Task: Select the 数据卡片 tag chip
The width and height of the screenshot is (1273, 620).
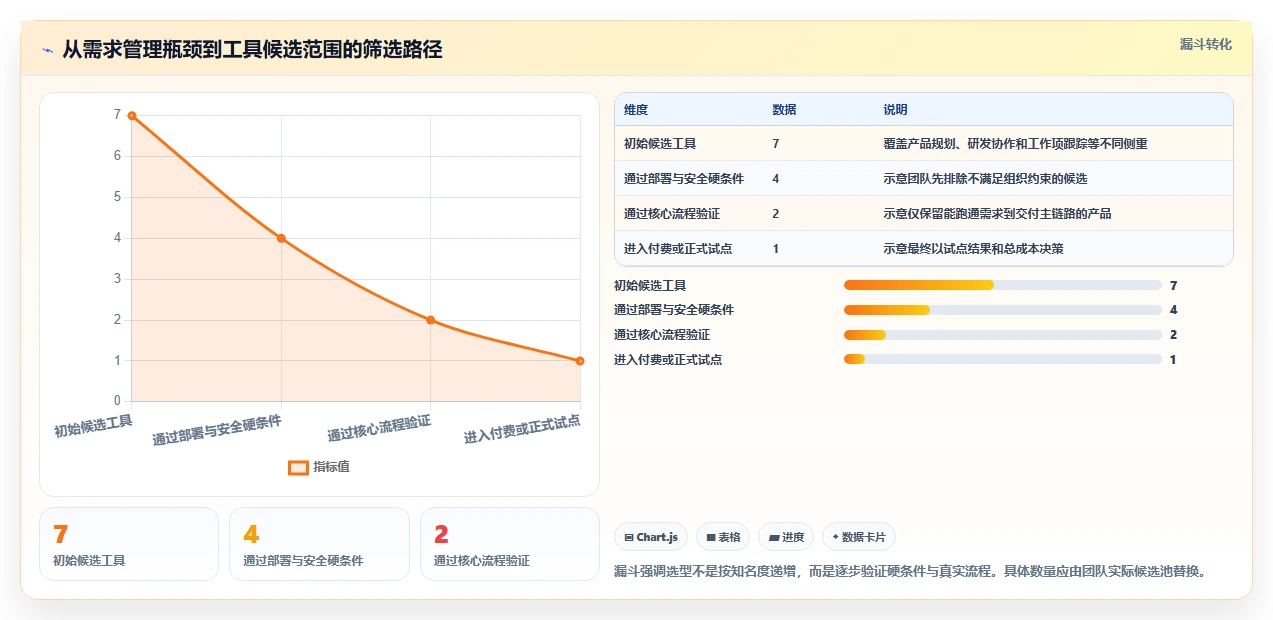Action: (x=859, y=537)
